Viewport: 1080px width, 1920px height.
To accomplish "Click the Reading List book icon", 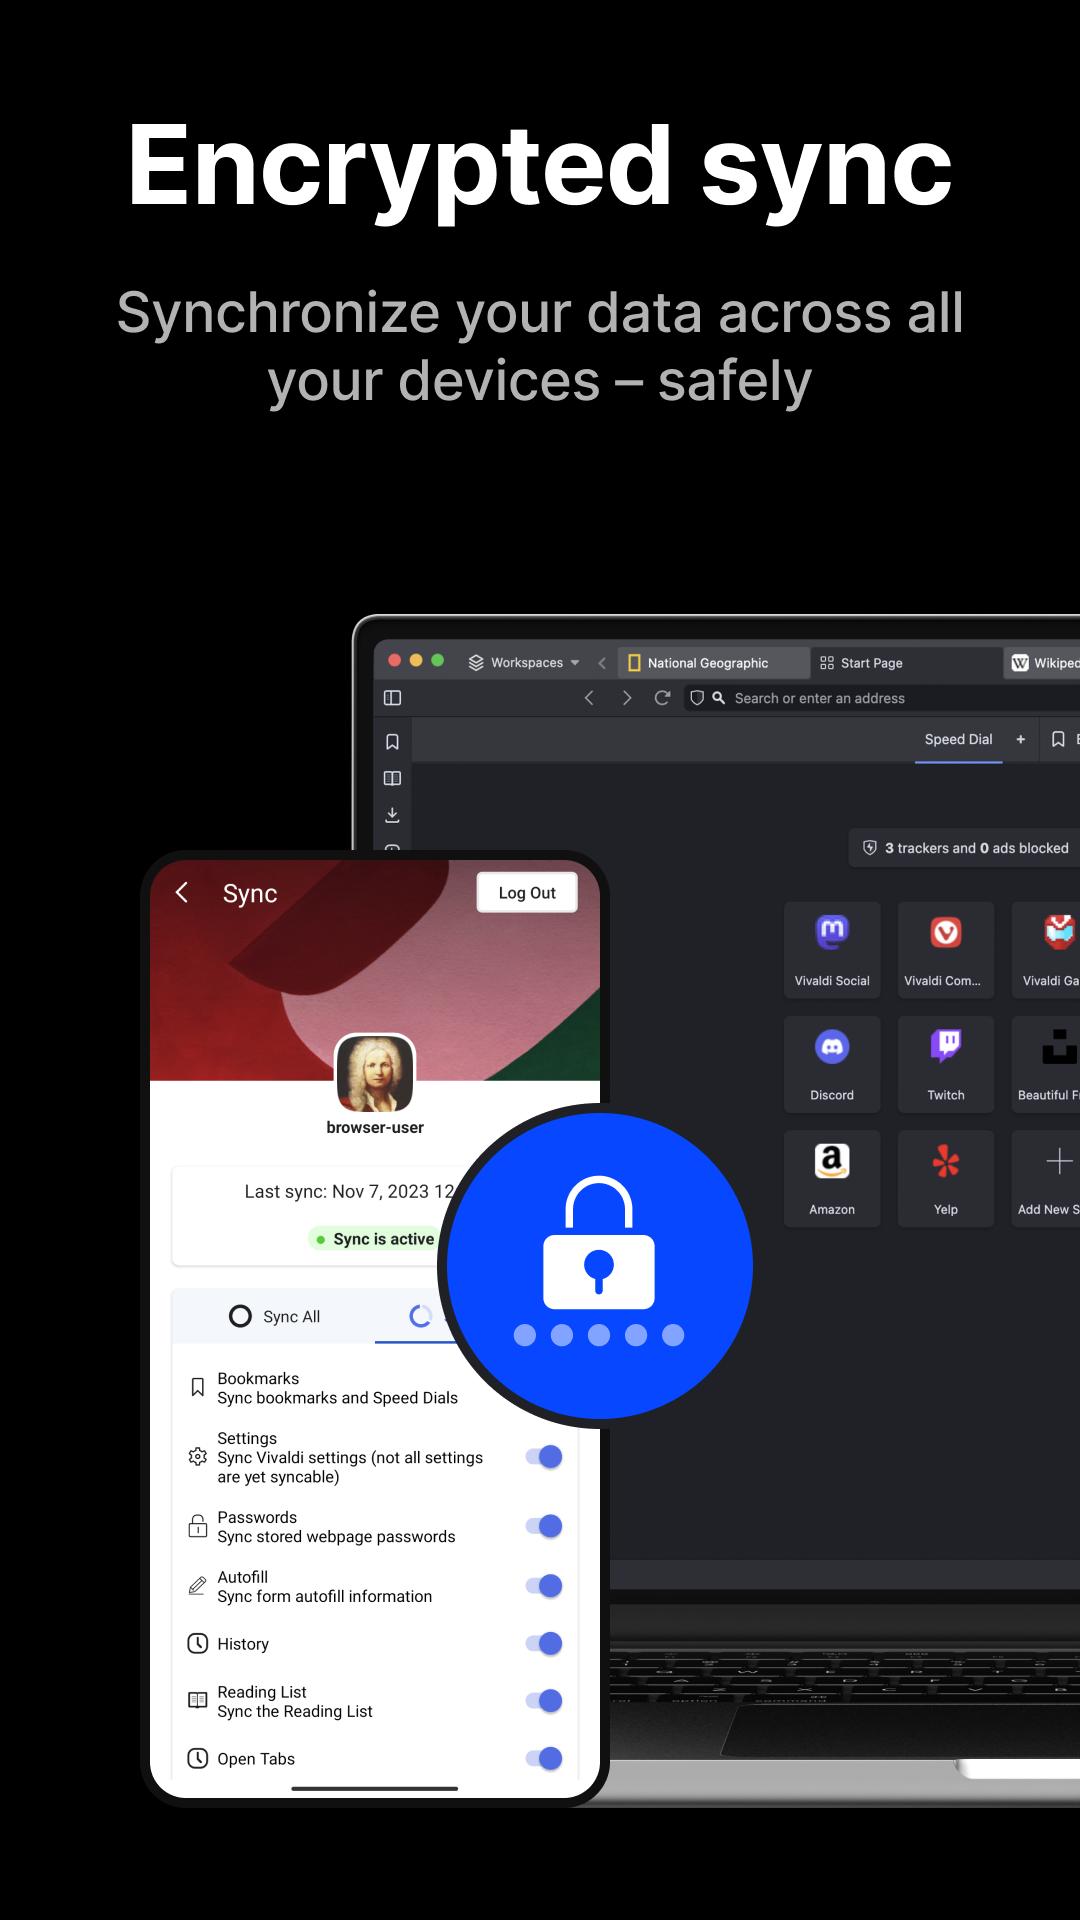I will [x=198, y=1700].
